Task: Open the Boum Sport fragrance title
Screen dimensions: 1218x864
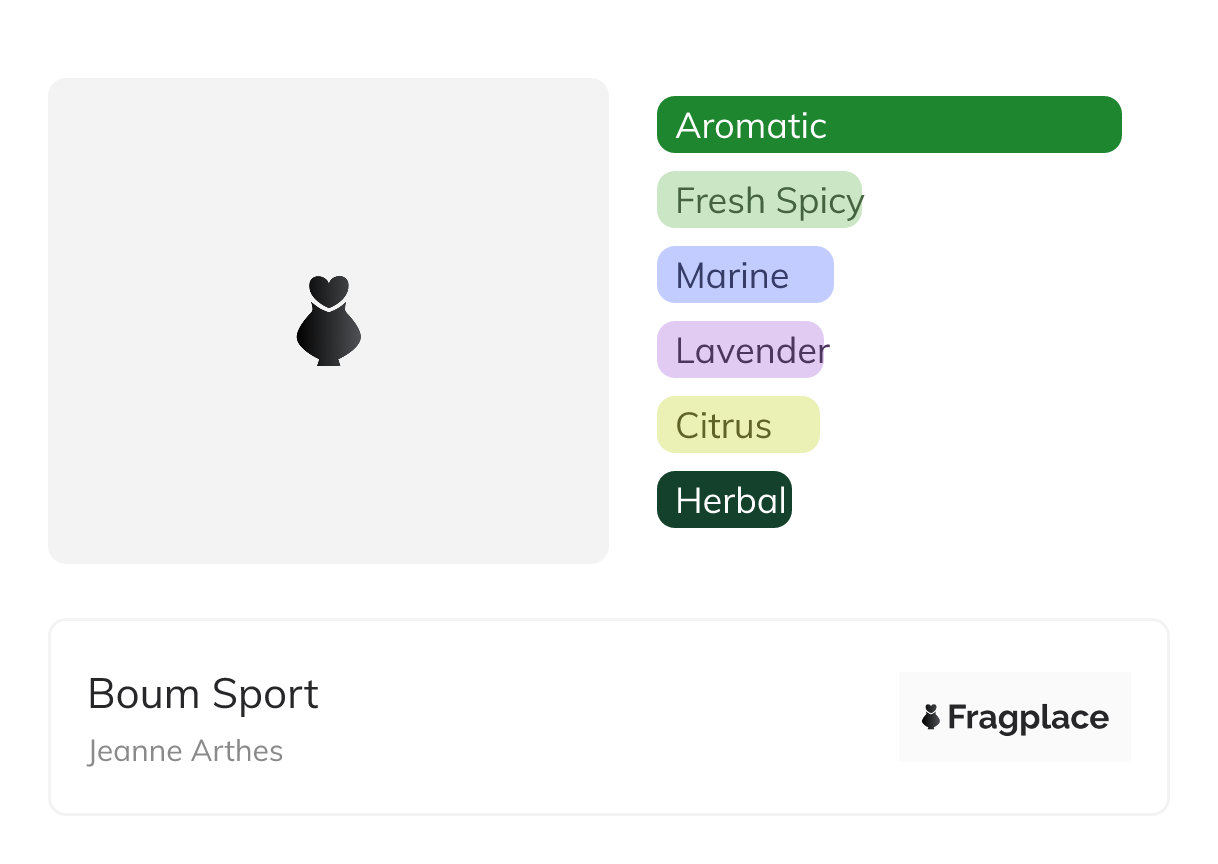Action: [203, 694]
